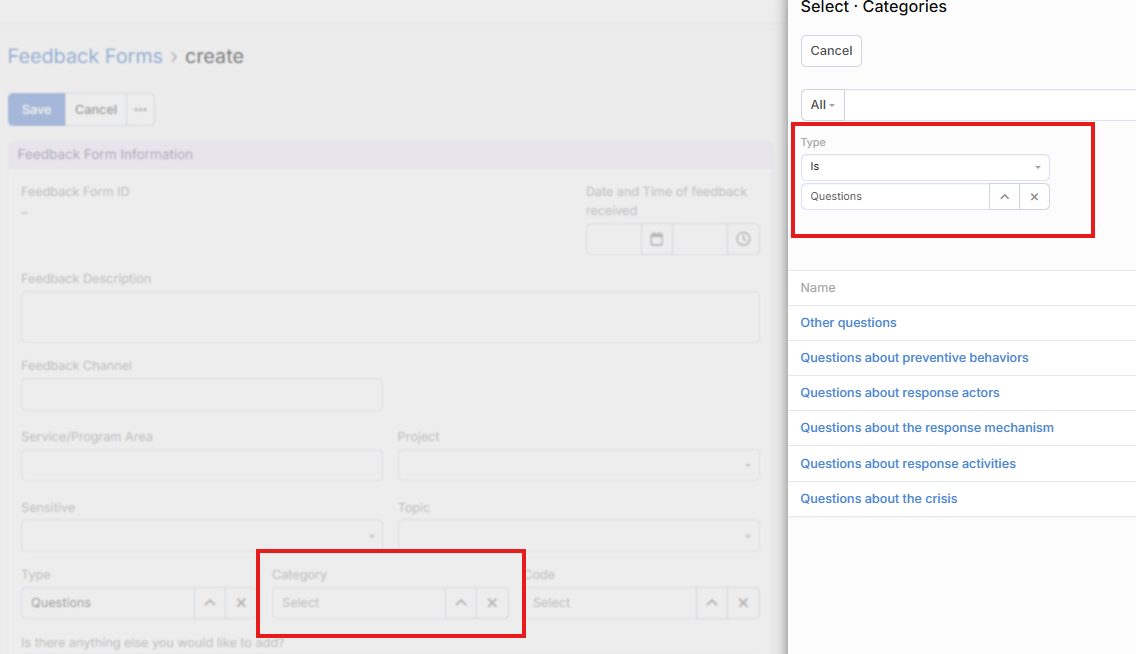
Task: Open the Project dropdown
Action: pyautogui.click(x=578, y=465)
